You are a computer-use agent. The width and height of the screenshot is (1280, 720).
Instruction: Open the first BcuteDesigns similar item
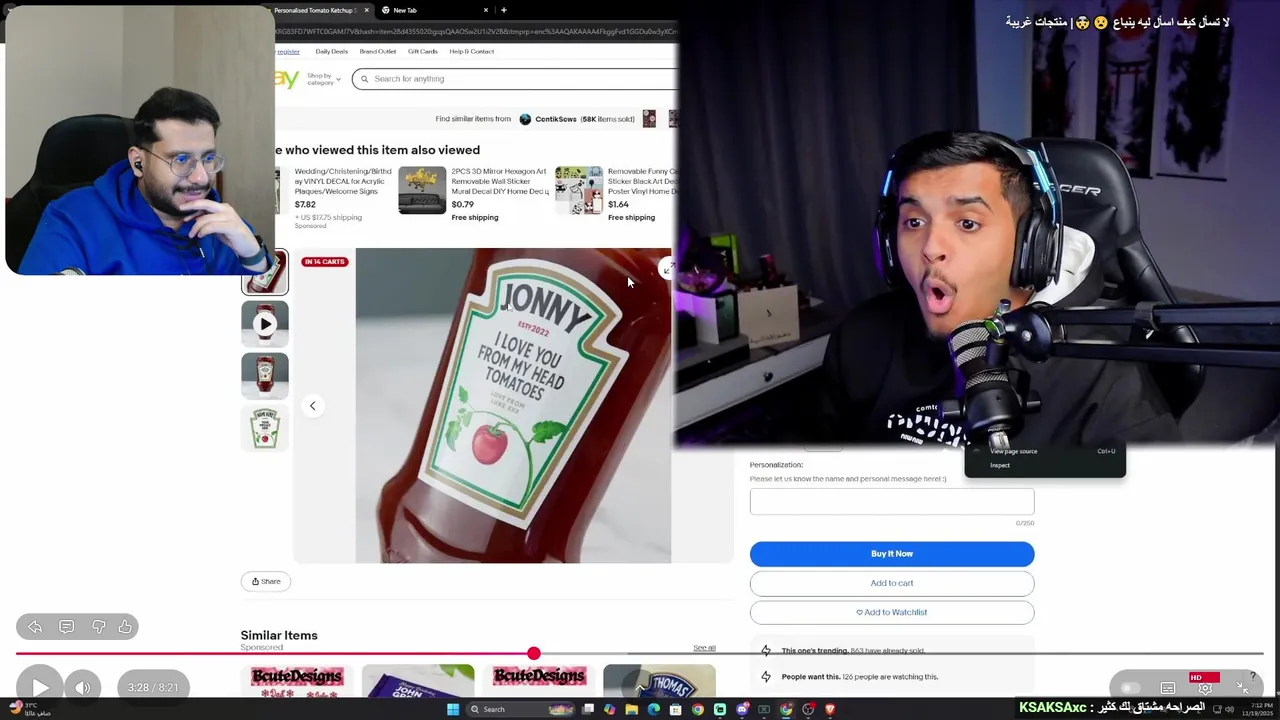(297, 680)
